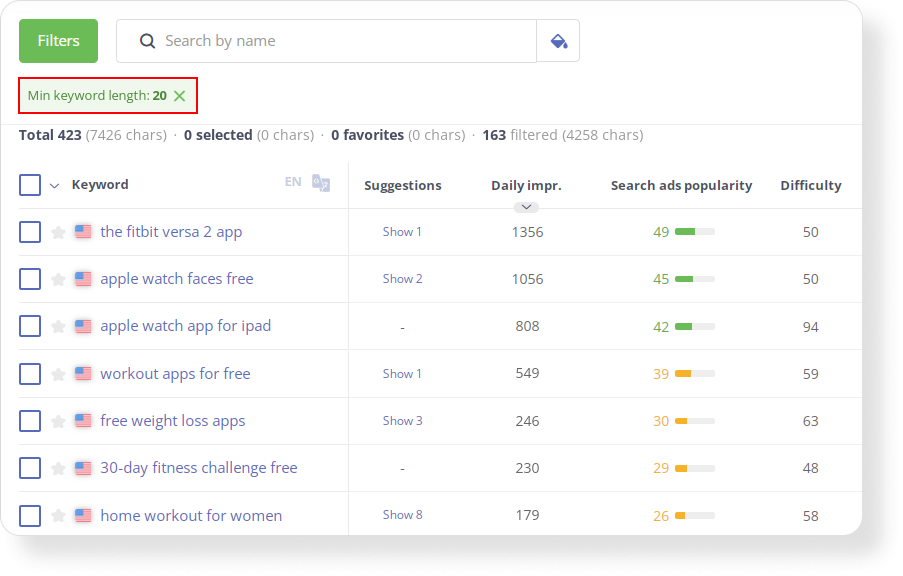903x576 pixels.
Task: Open 'free weight loss apps' keyword link
Action: point(172,421)
